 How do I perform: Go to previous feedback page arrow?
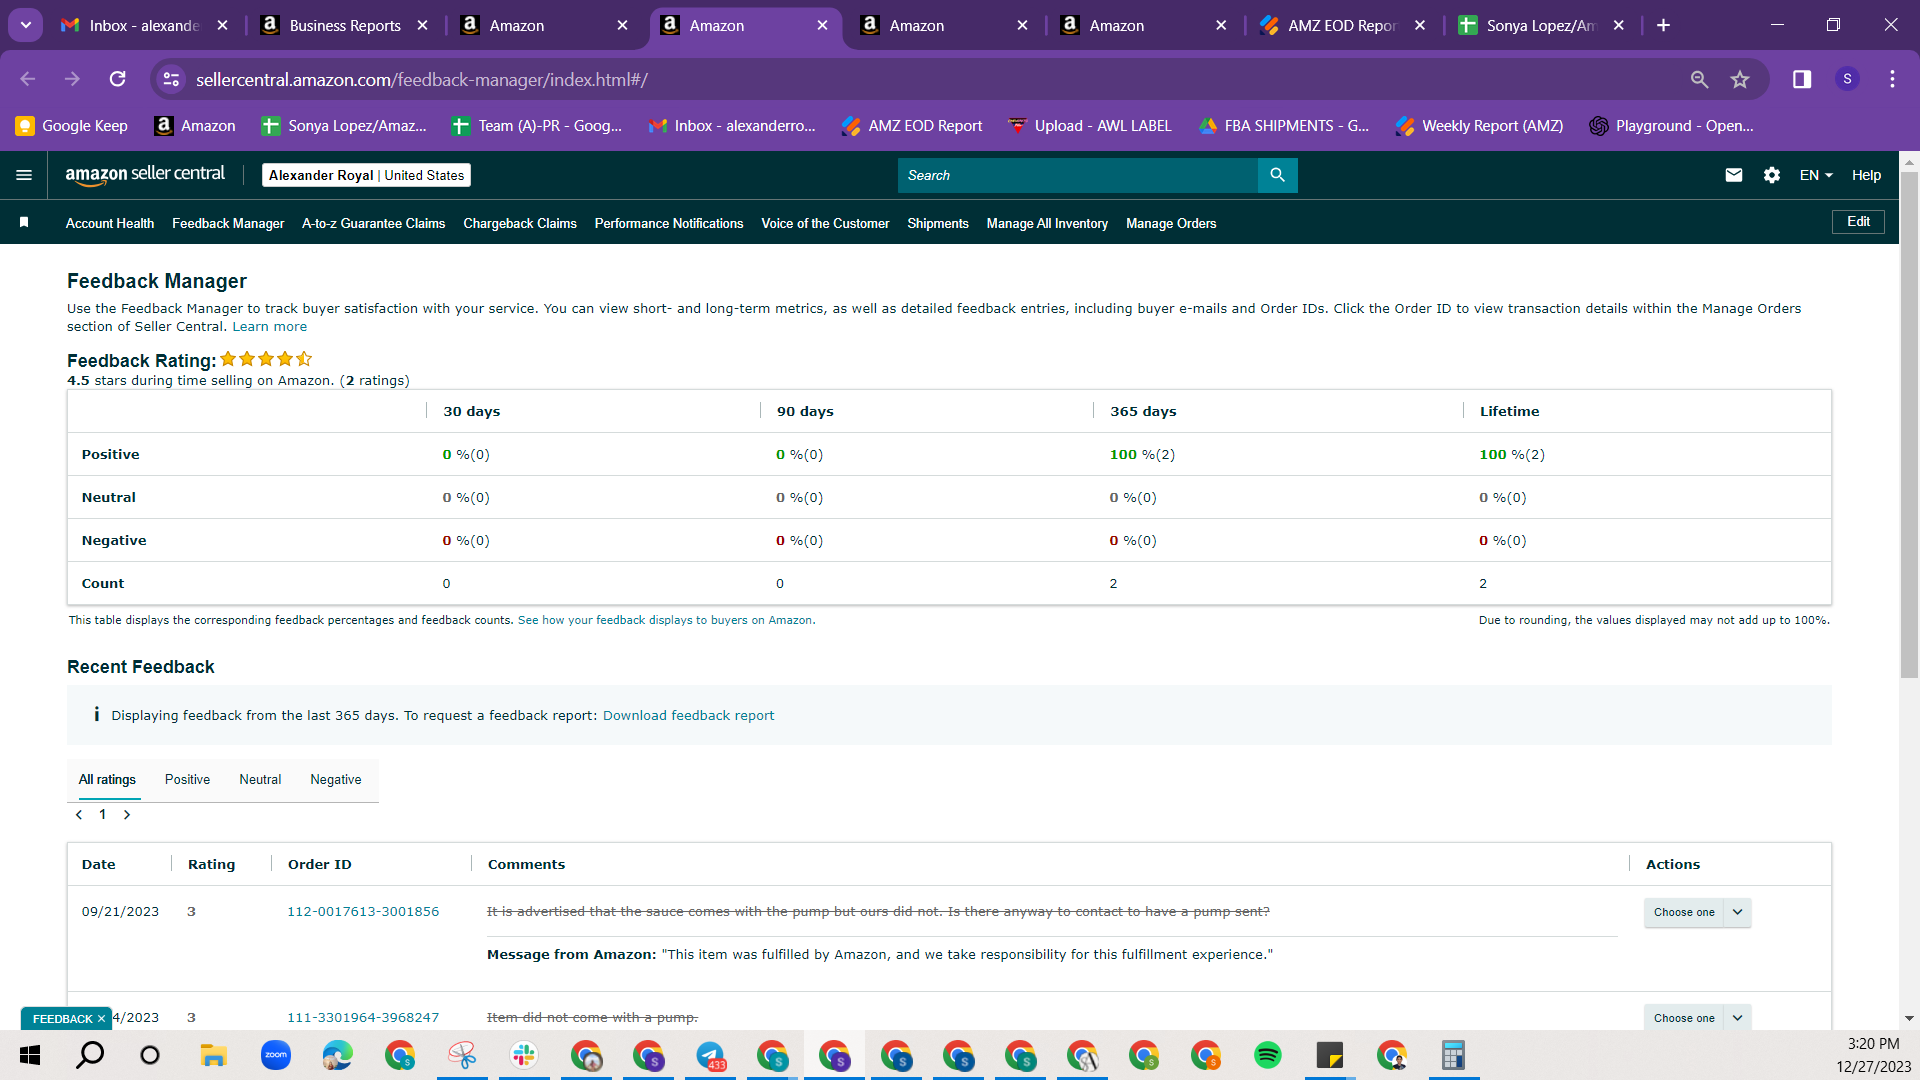point(79,815)
